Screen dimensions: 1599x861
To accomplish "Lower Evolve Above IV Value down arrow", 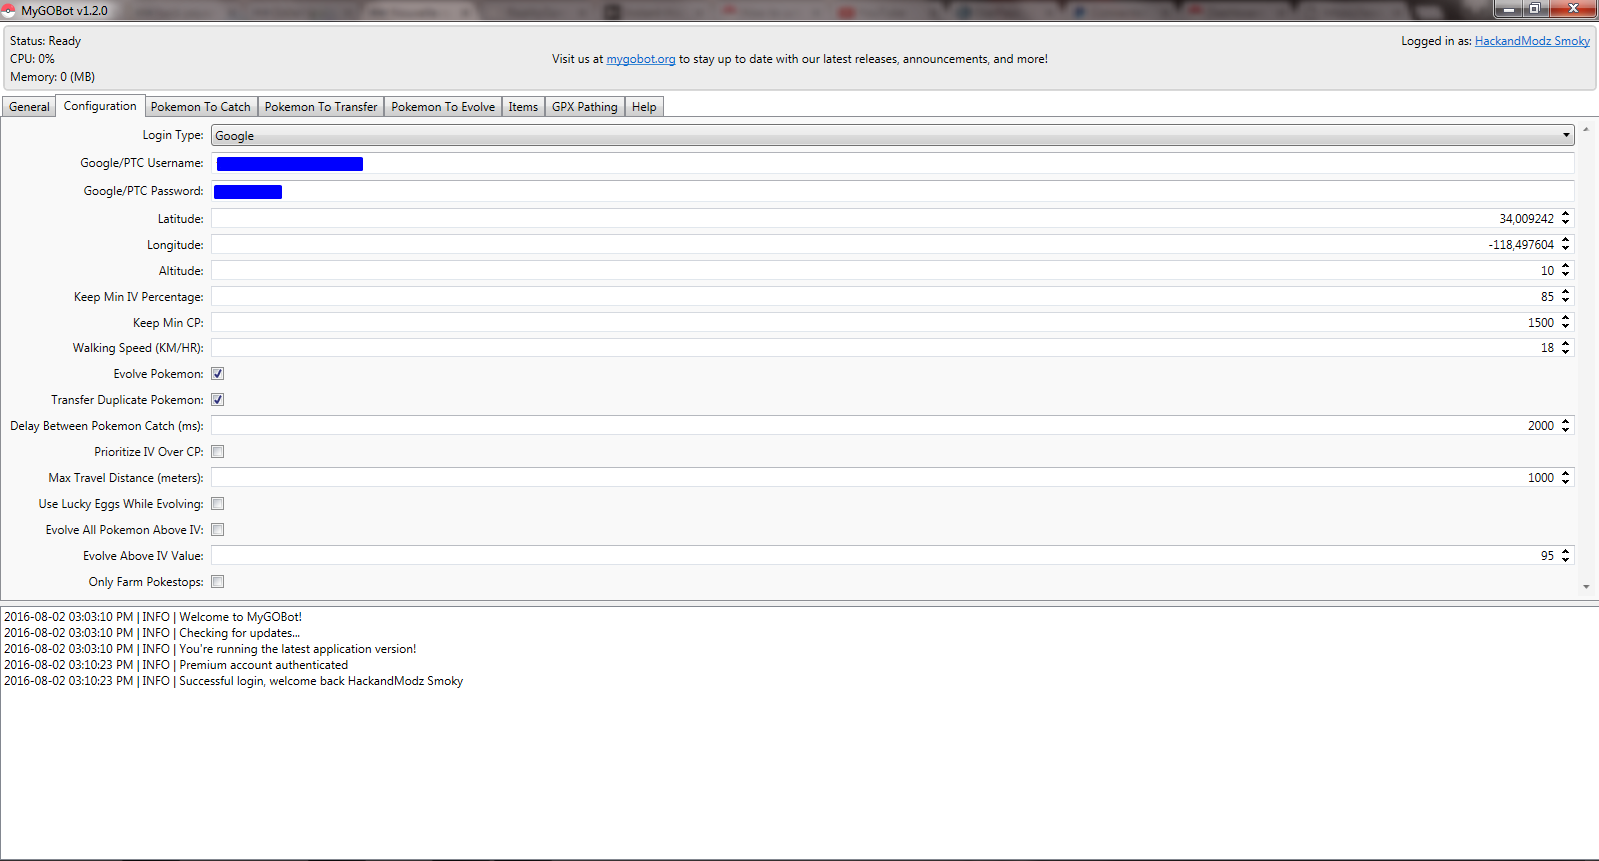I will click(x=1566, y=561).
